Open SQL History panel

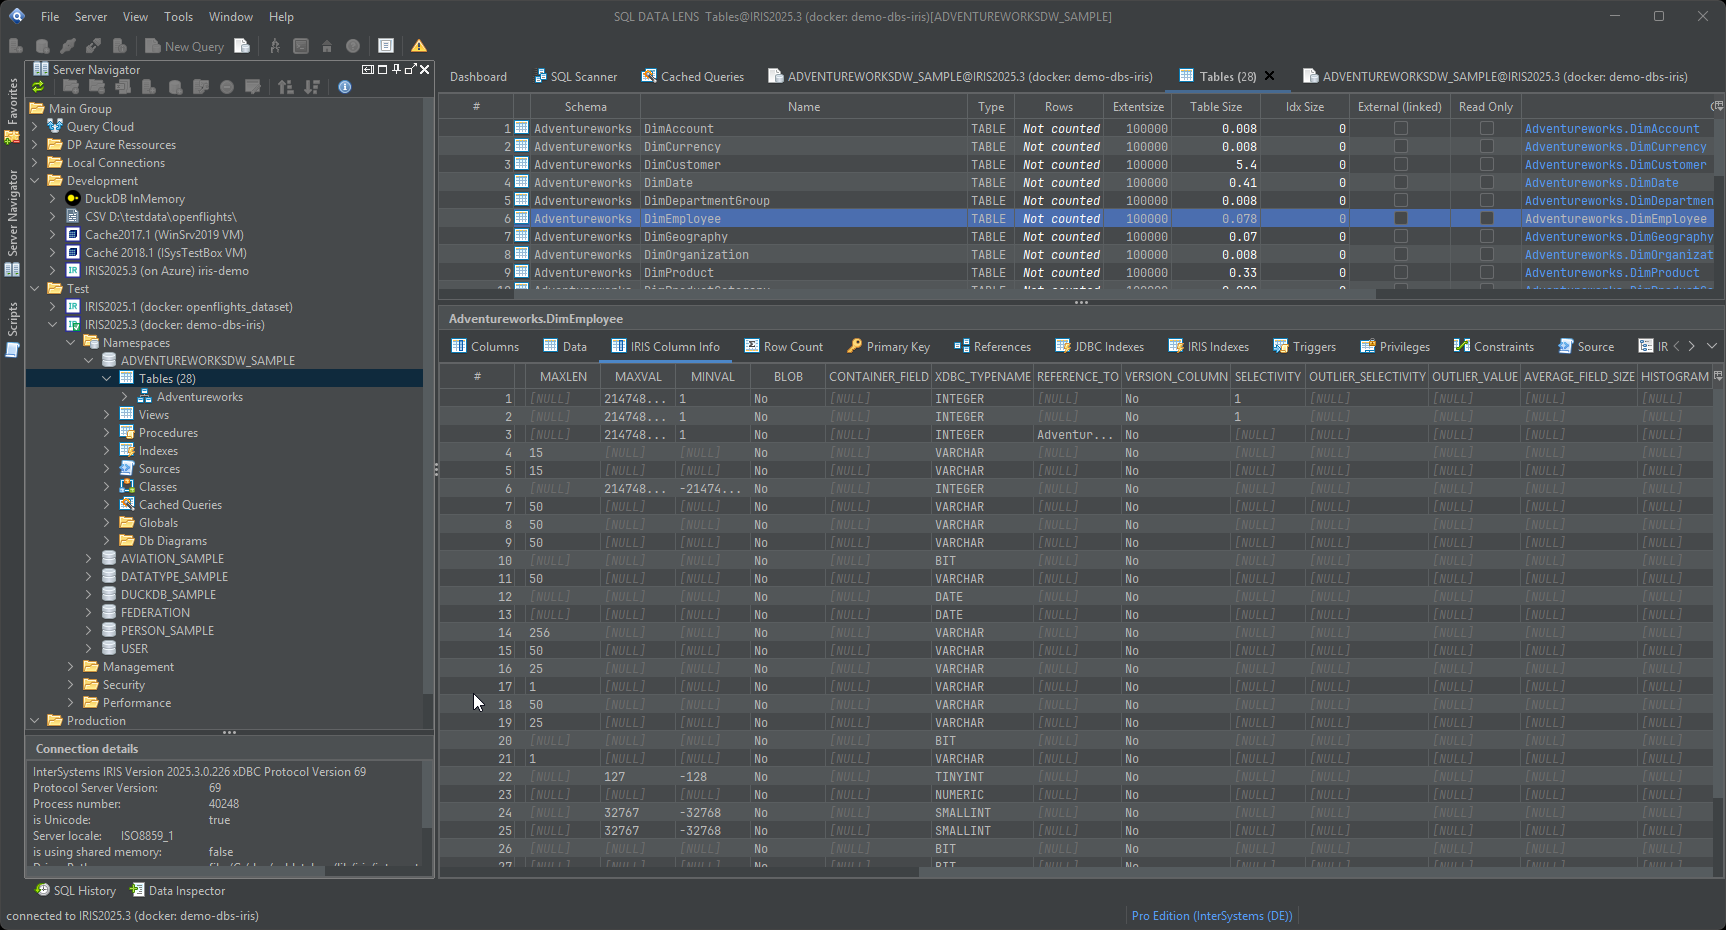click(75, 890)
